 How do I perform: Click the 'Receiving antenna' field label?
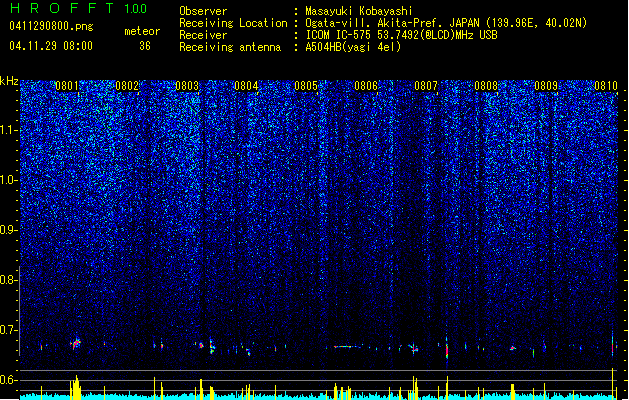(x=230, y=47)
